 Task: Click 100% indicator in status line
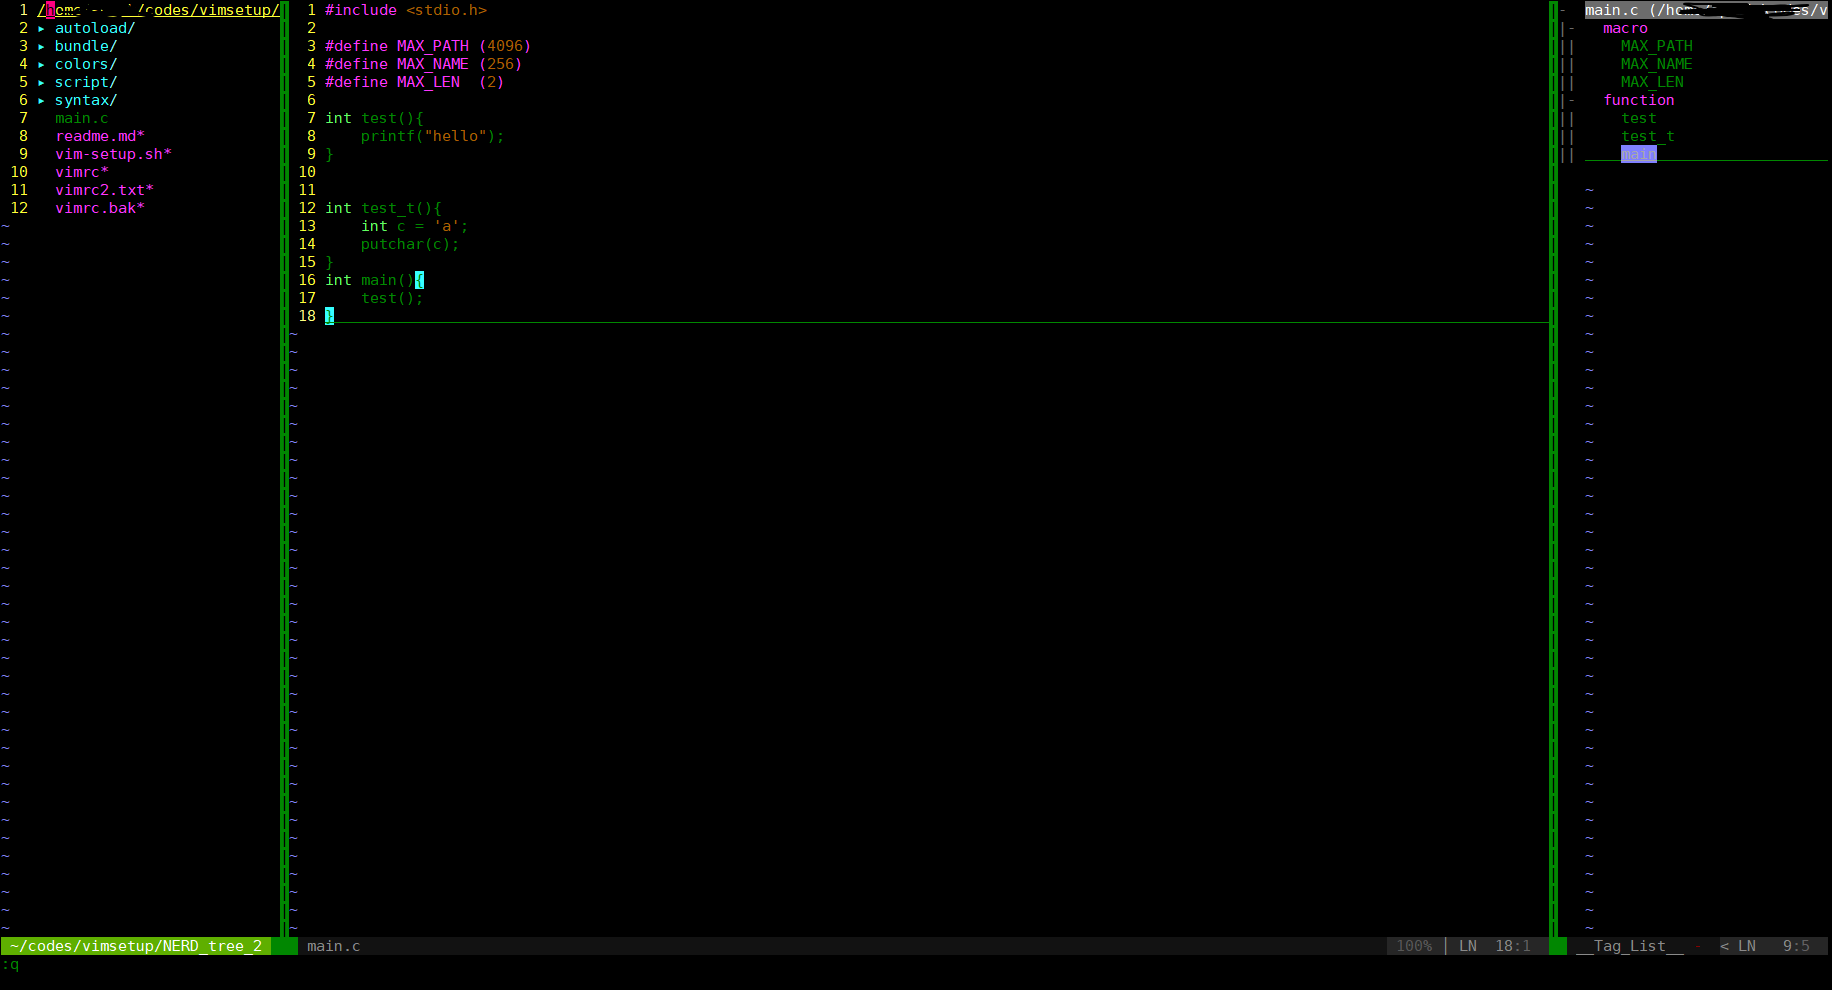pyautogui.click(x=1414, y=946)
